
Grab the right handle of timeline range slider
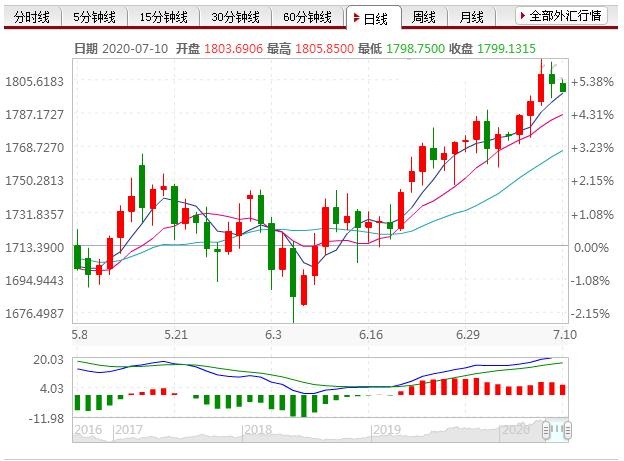click(x=568, y=430)
